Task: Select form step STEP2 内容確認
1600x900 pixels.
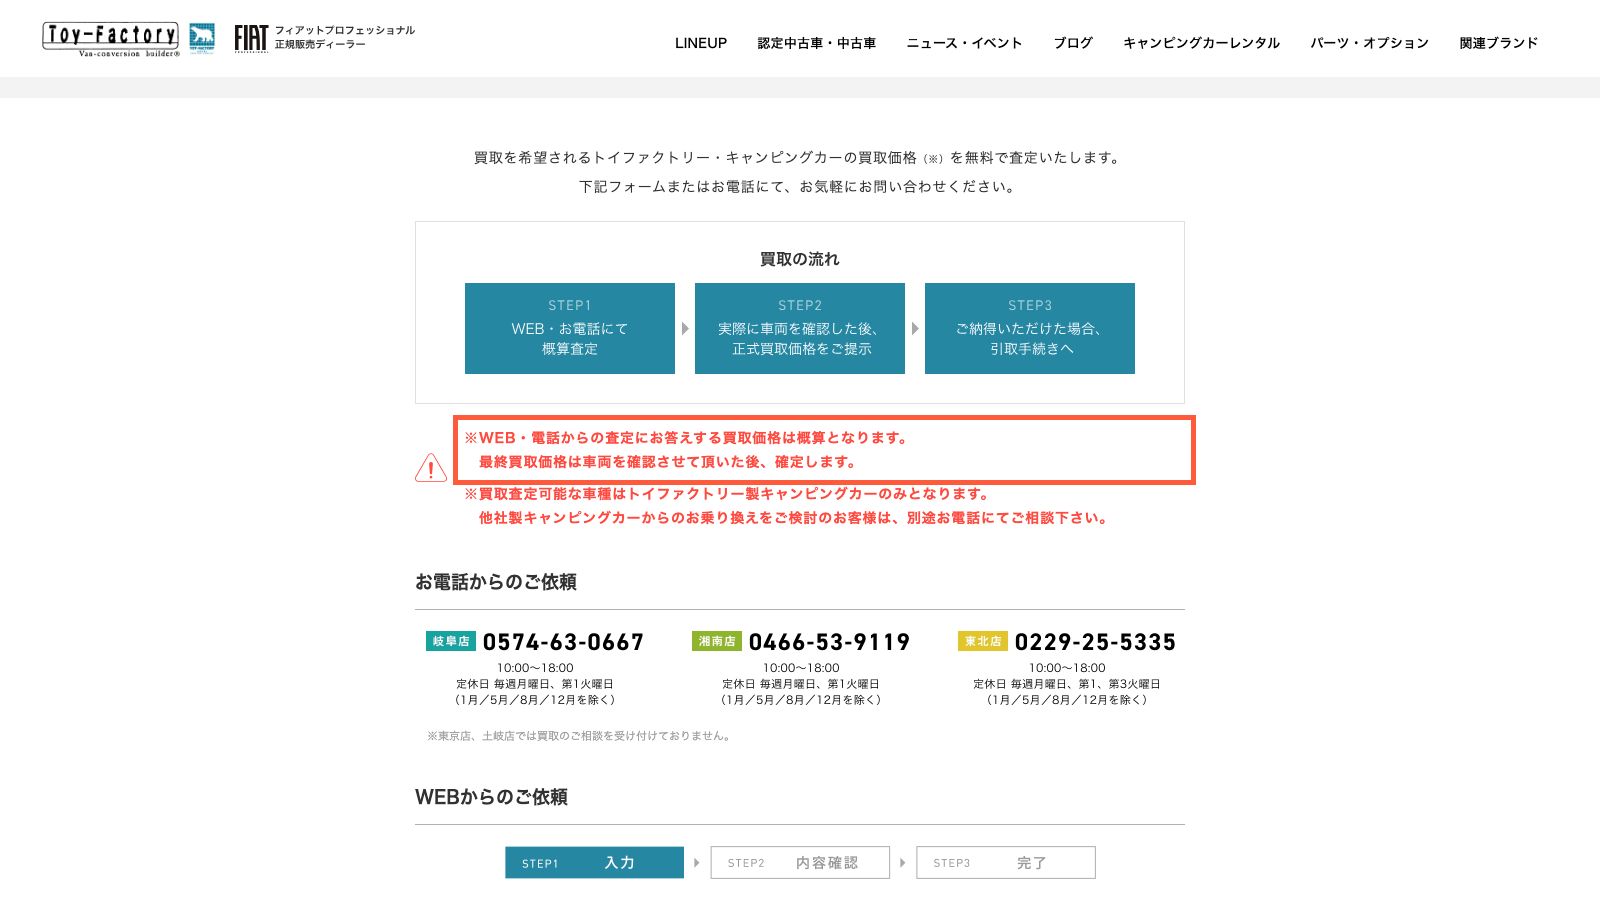Action: click(800, 862)
